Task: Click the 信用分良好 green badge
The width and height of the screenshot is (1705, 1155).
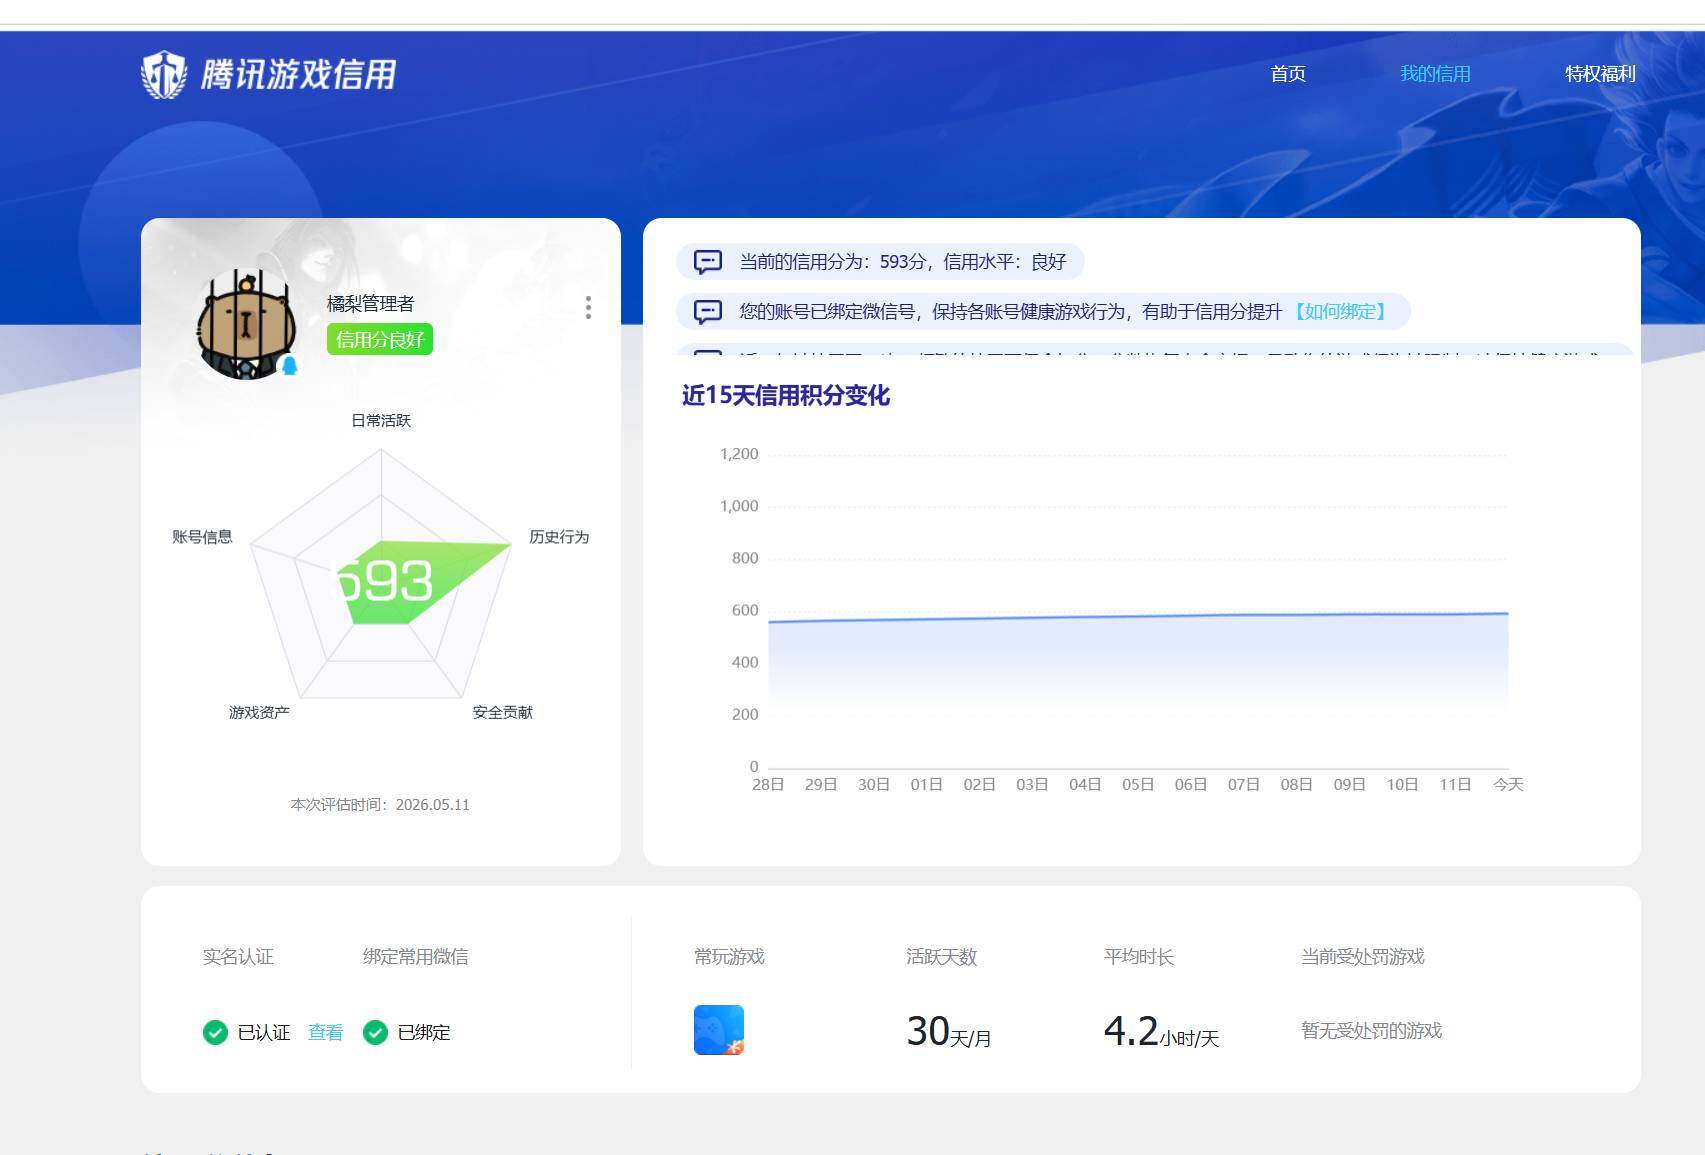Action: coord(380,340)
